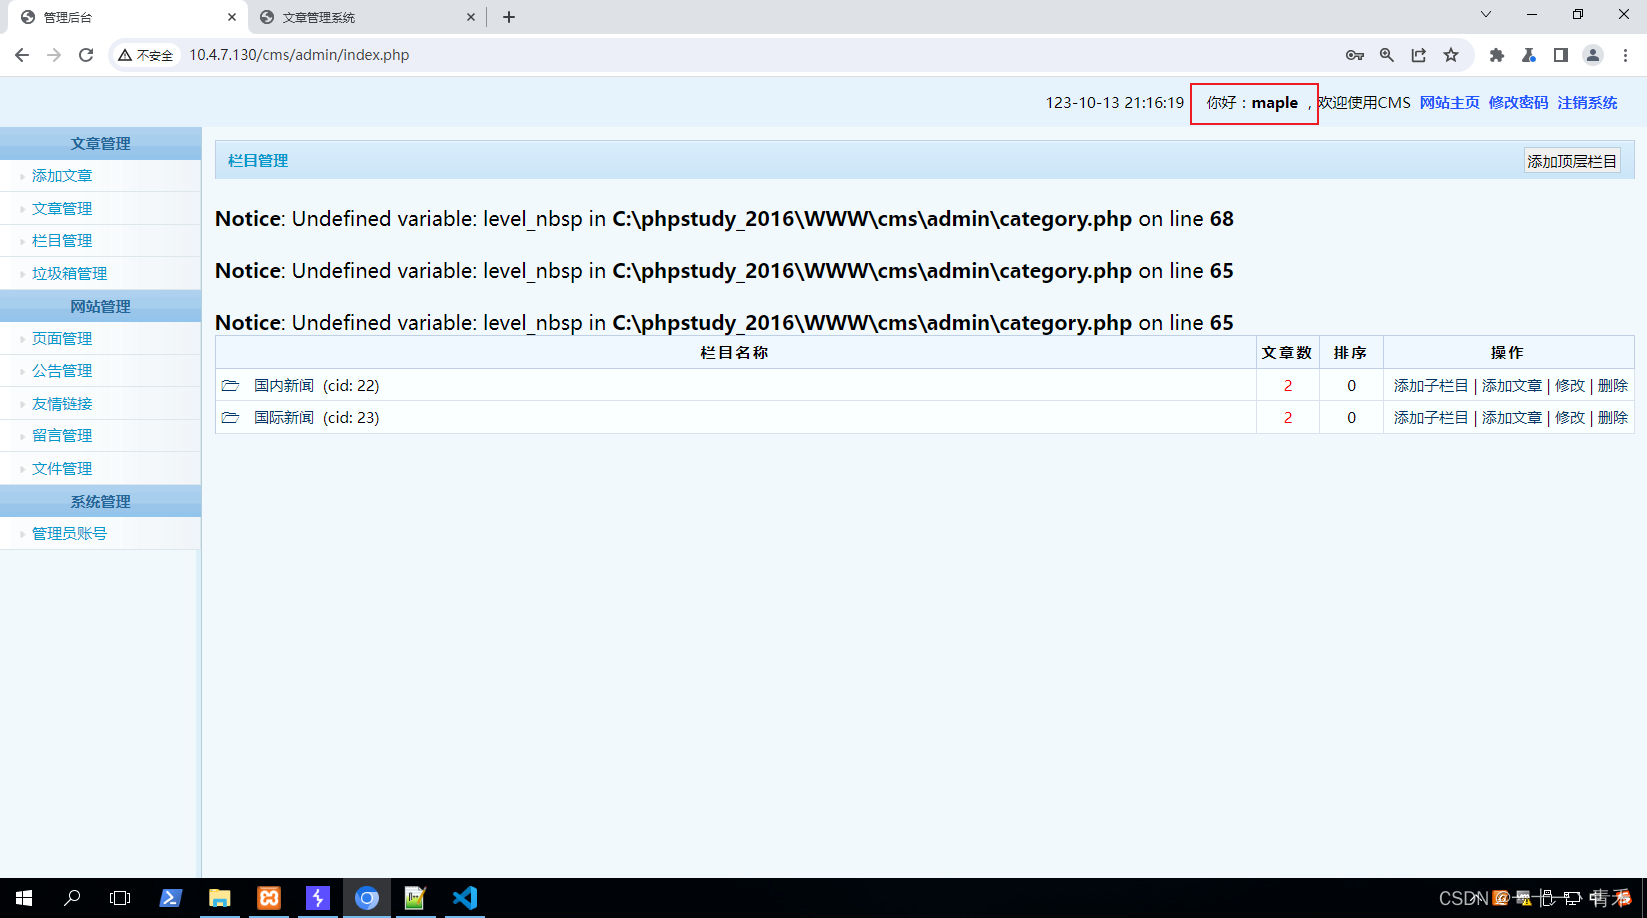1647x918 pixels.
Task: Click 添加子栏目 for 国际新闻
Action: [x=1431, y=418]
